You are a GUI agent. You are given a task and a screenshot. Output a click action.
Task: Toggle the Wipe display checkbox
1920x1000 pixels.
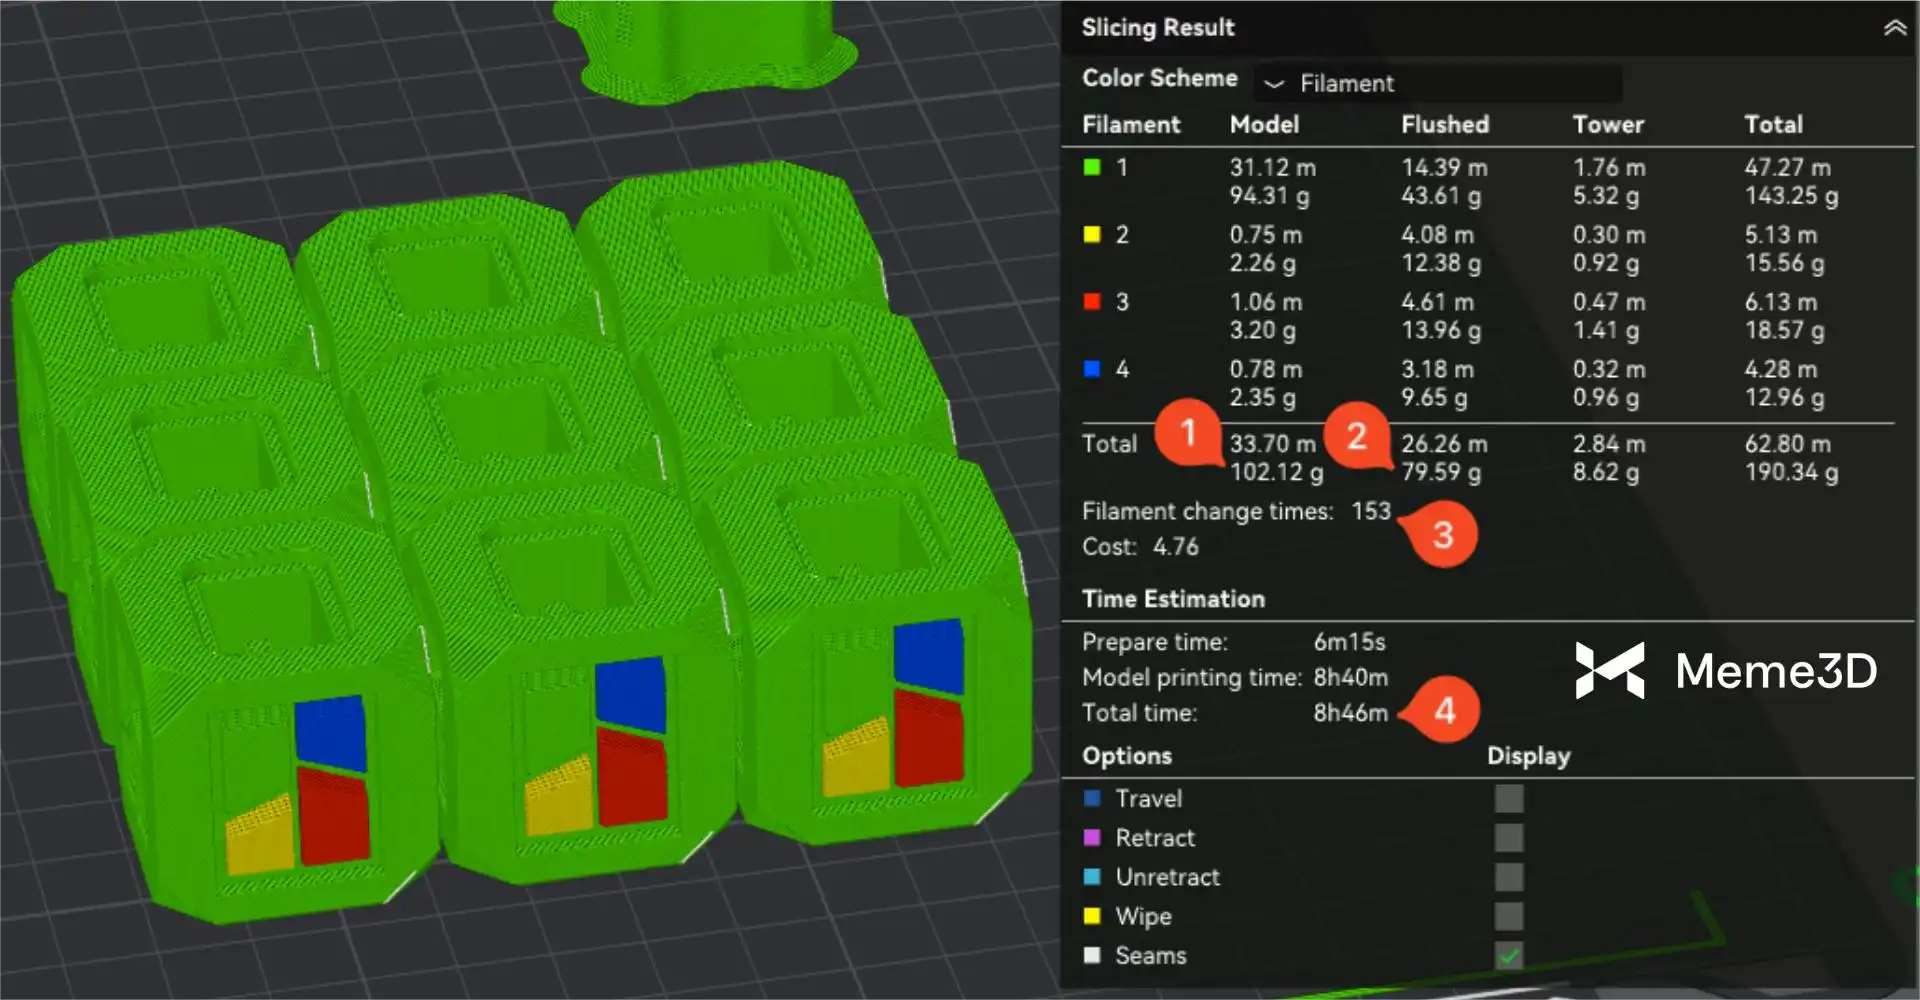click(1509, 916)
